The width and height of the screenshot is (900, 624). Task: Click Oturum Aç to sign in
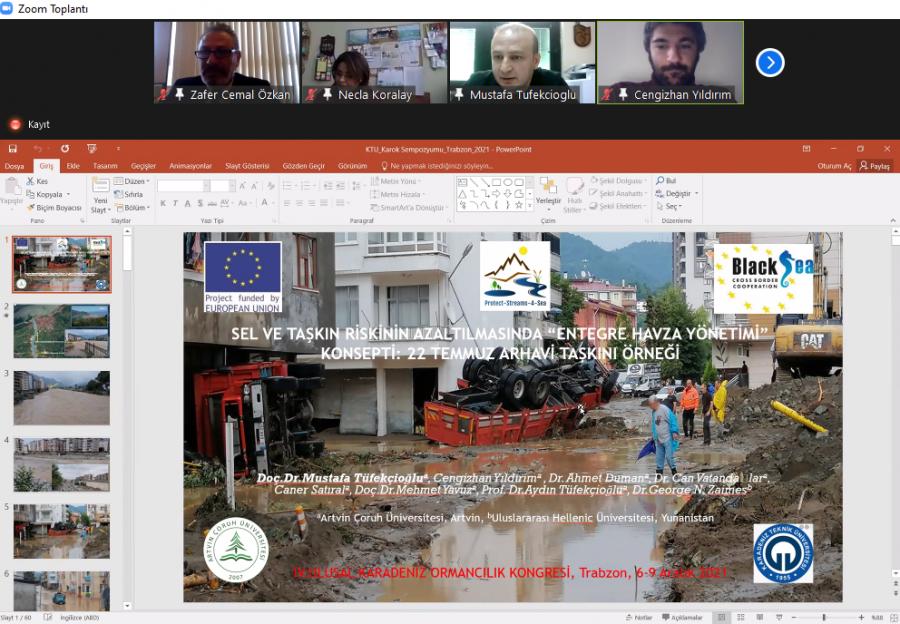pyautogui.click(x=835, y=166)
